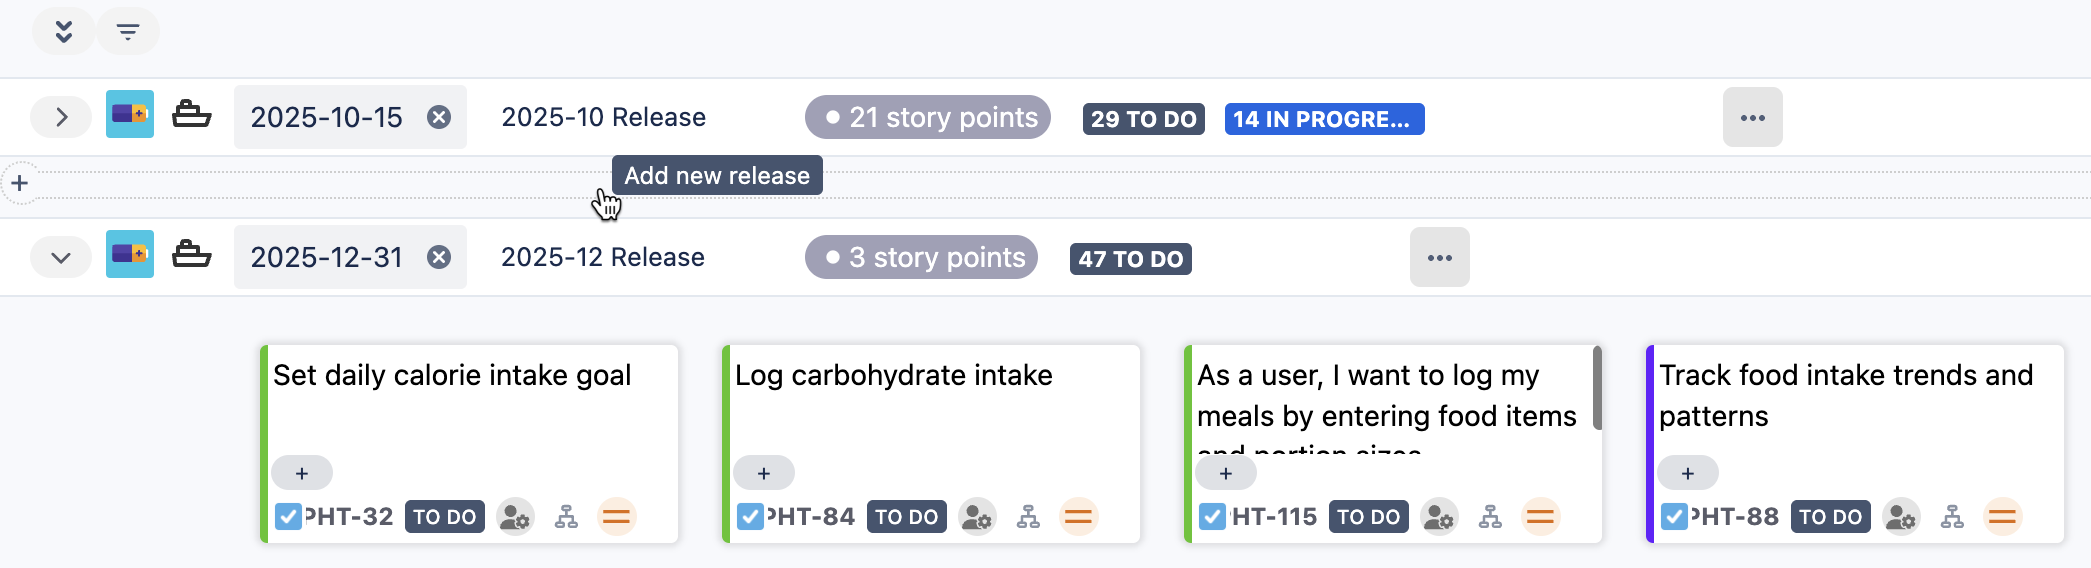This screenshot has width=2091, height=568.
Task: Clear the 2025-10-15 release date
Action: (x=438, y=117)
